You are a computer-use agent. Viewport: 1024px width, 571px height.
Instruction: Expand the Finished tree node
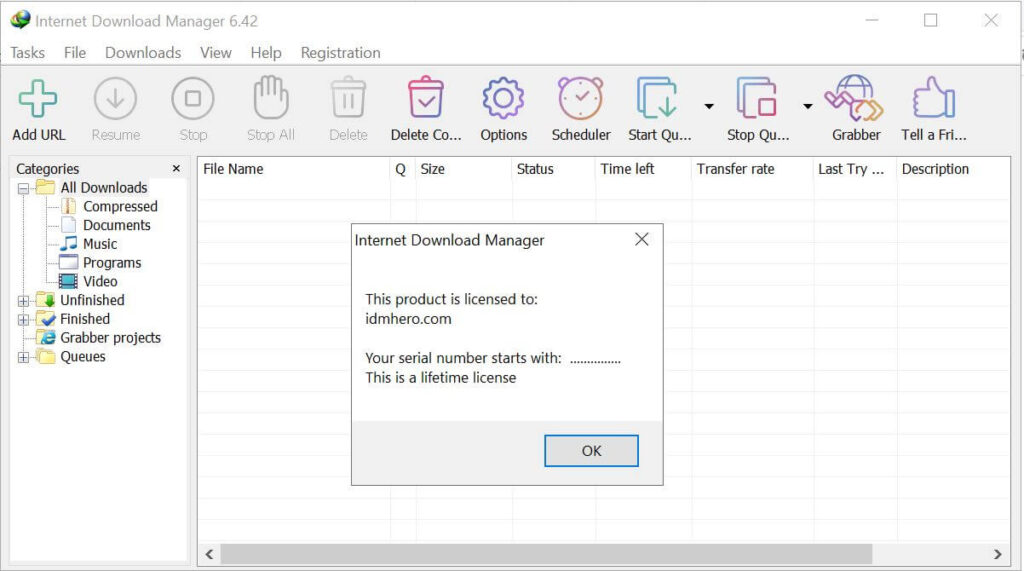click(x=24, y=320)
